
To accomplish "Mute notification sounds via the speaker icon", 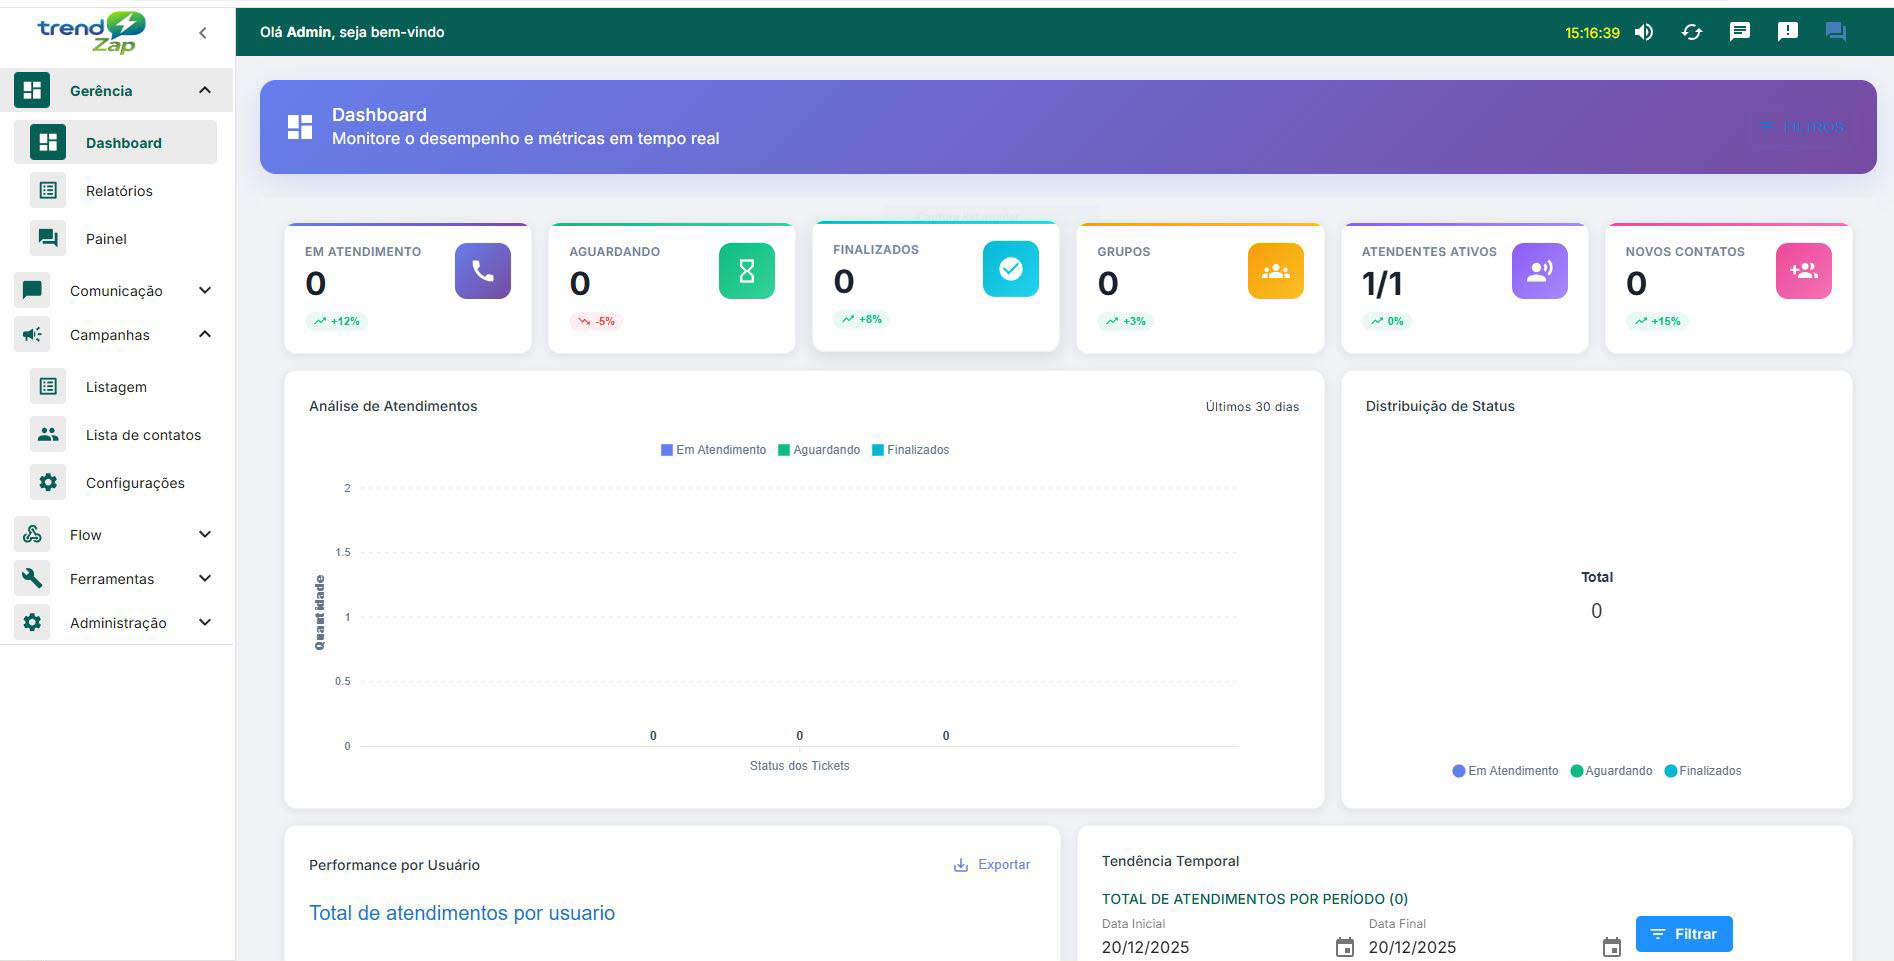I will 1643,31.
